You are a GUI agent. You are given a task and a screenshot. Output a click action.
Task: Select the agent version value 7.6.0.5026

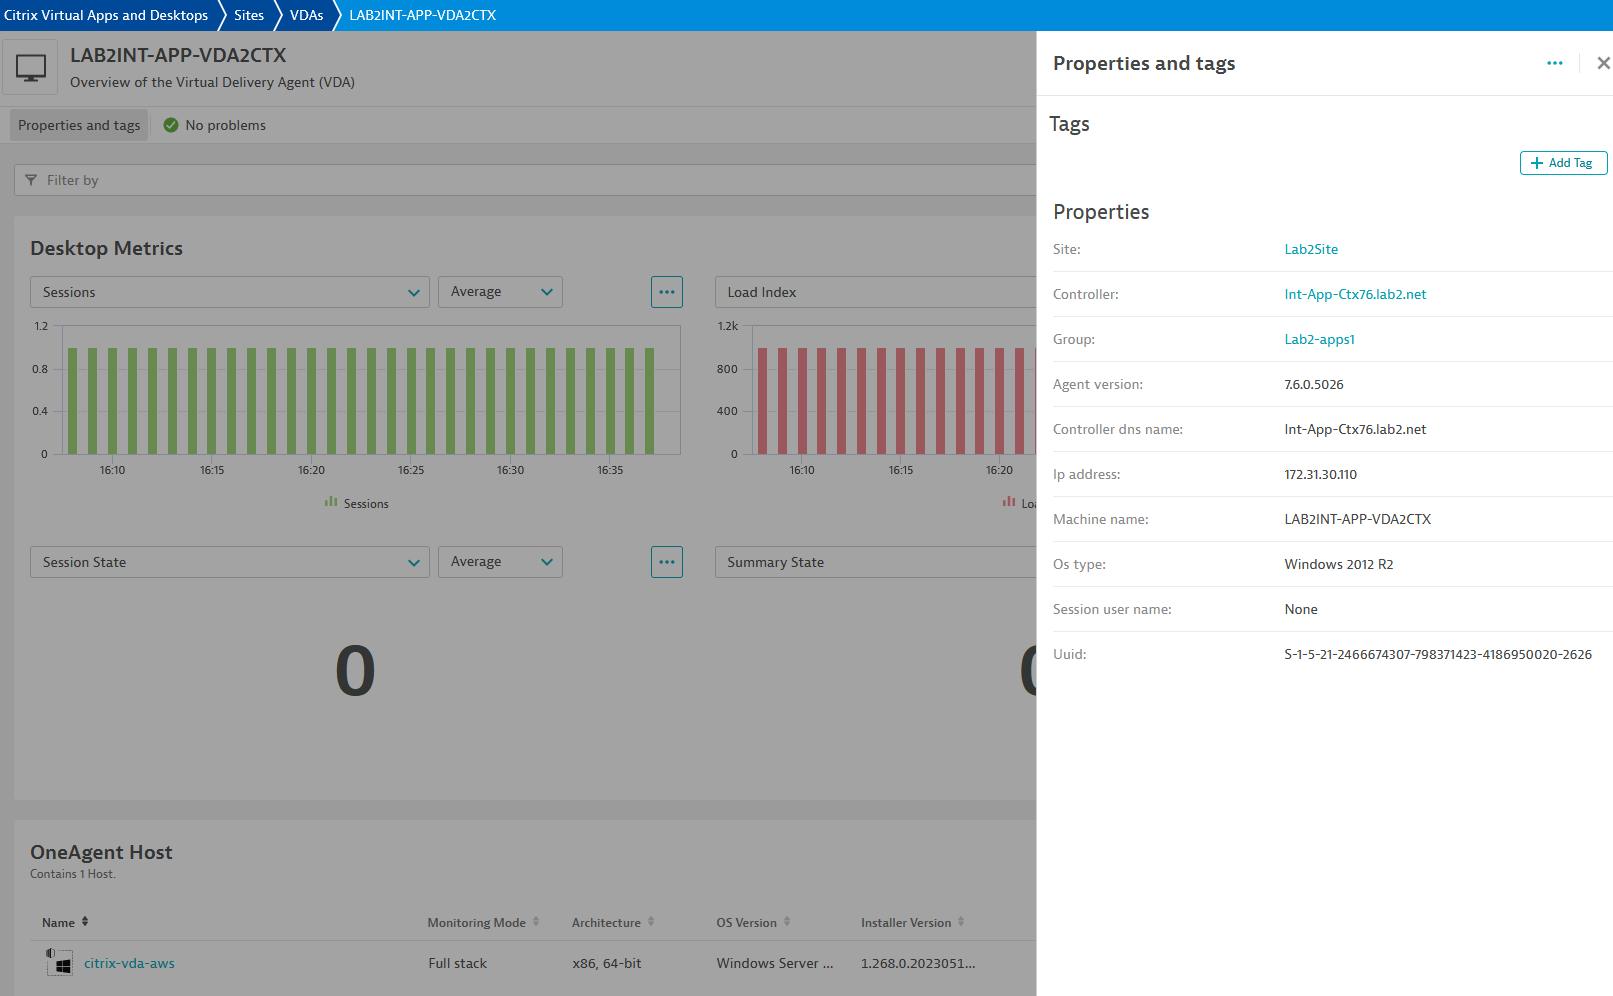pos(1314,384)
